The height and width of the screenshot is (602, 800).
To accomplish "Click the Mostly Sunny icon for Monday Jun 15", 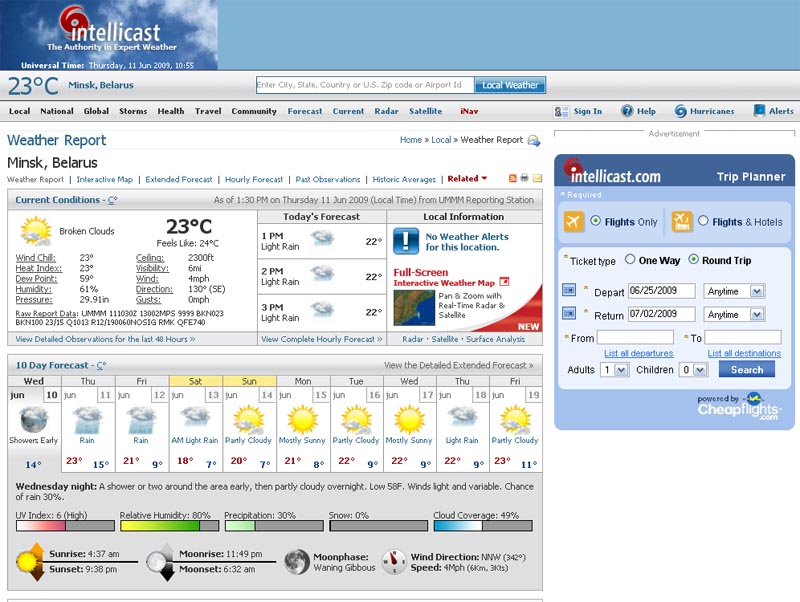I will point(303,419).
